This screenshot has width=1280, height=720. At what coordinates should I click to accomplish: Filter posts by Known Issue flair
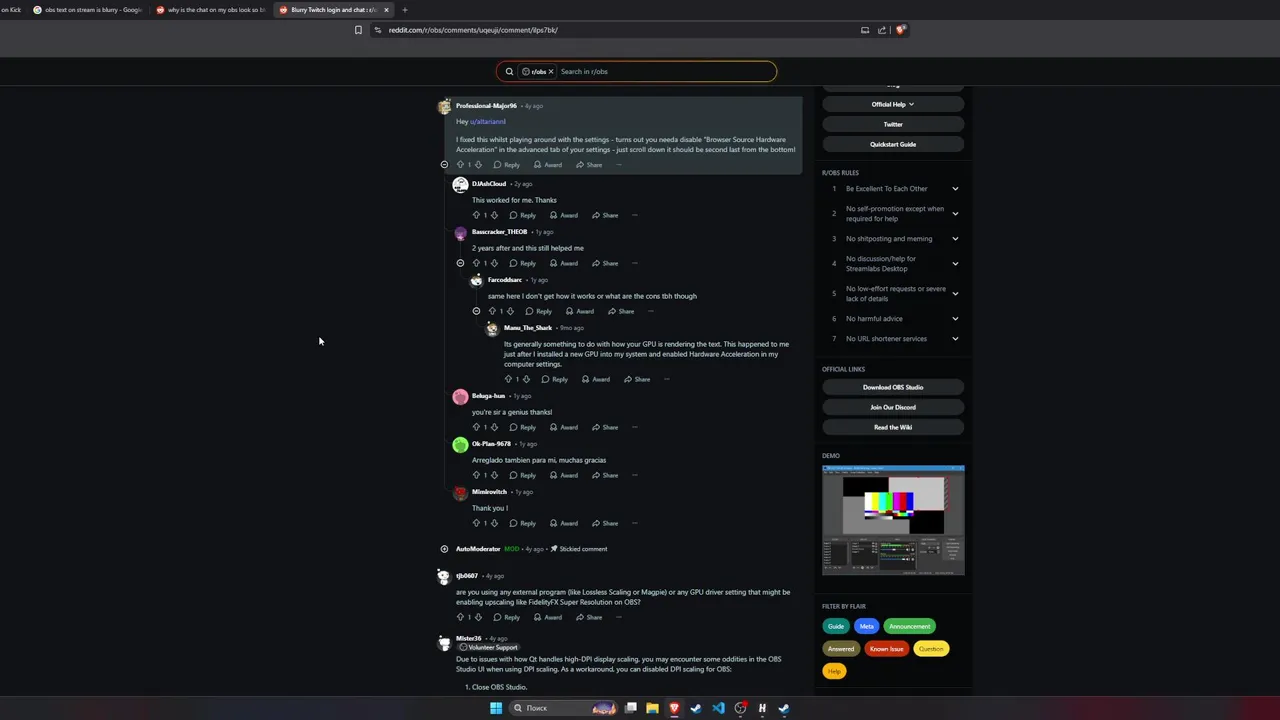pyautogui.click(x=886, y=649)
